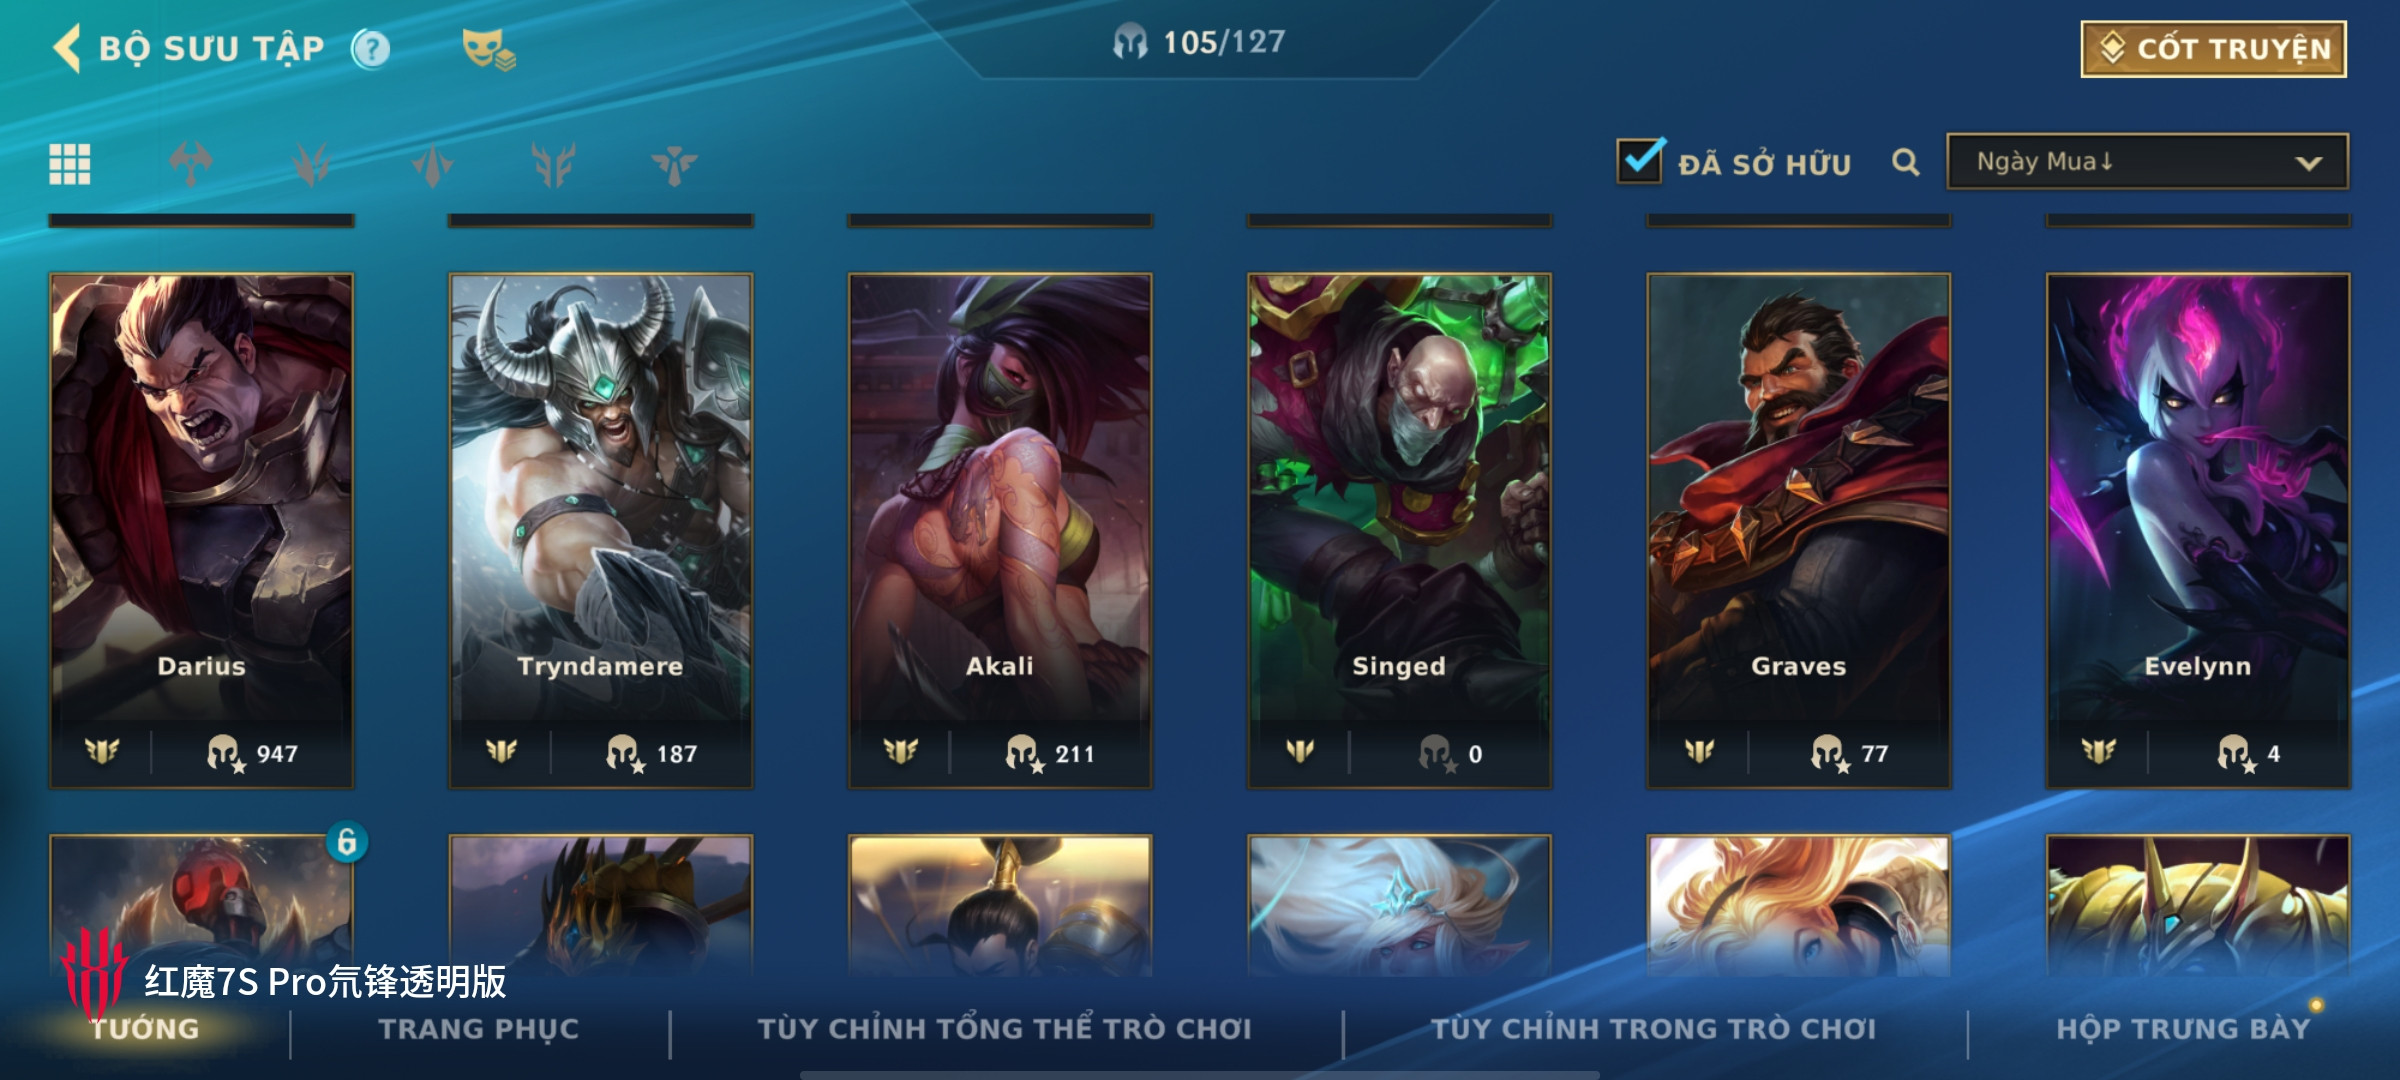This screenshot has width=2400, height=1080.
Task: Open the Cốt Truyện lore button
Action: point(2213,49)
